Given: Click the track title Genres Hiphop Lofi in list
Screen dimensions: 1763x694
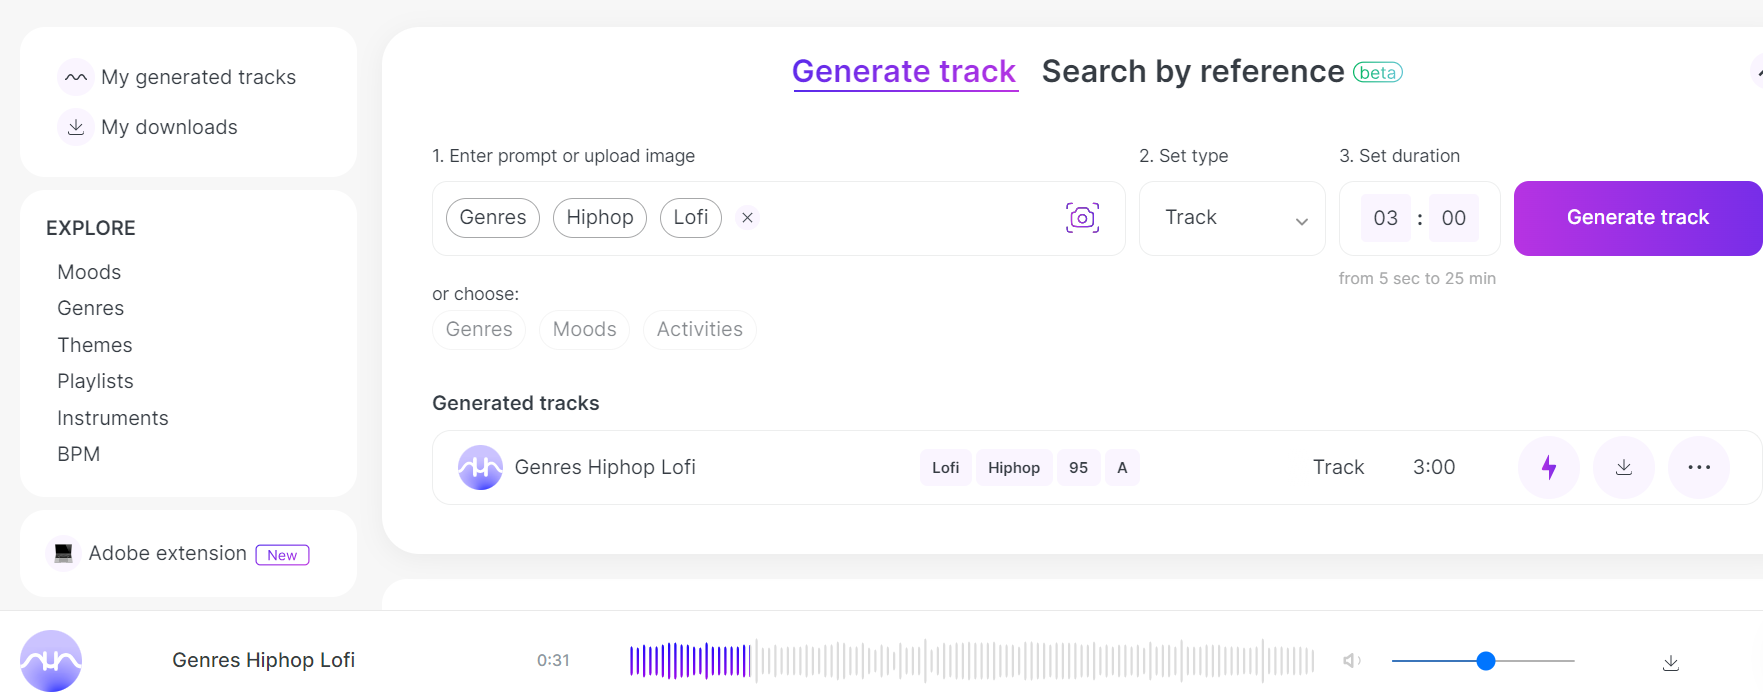Looking at the screenshot, I should (x=605, y=467).
